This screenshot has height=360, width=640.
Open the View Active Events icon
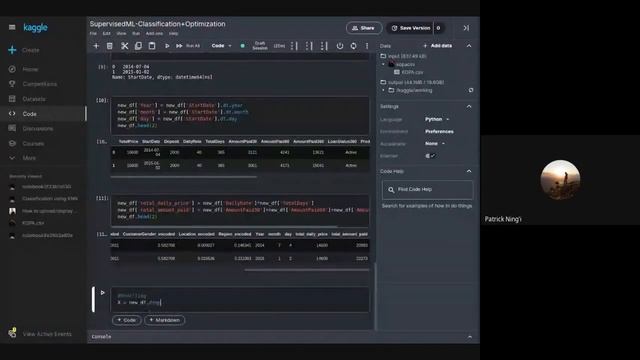point(12,333)
